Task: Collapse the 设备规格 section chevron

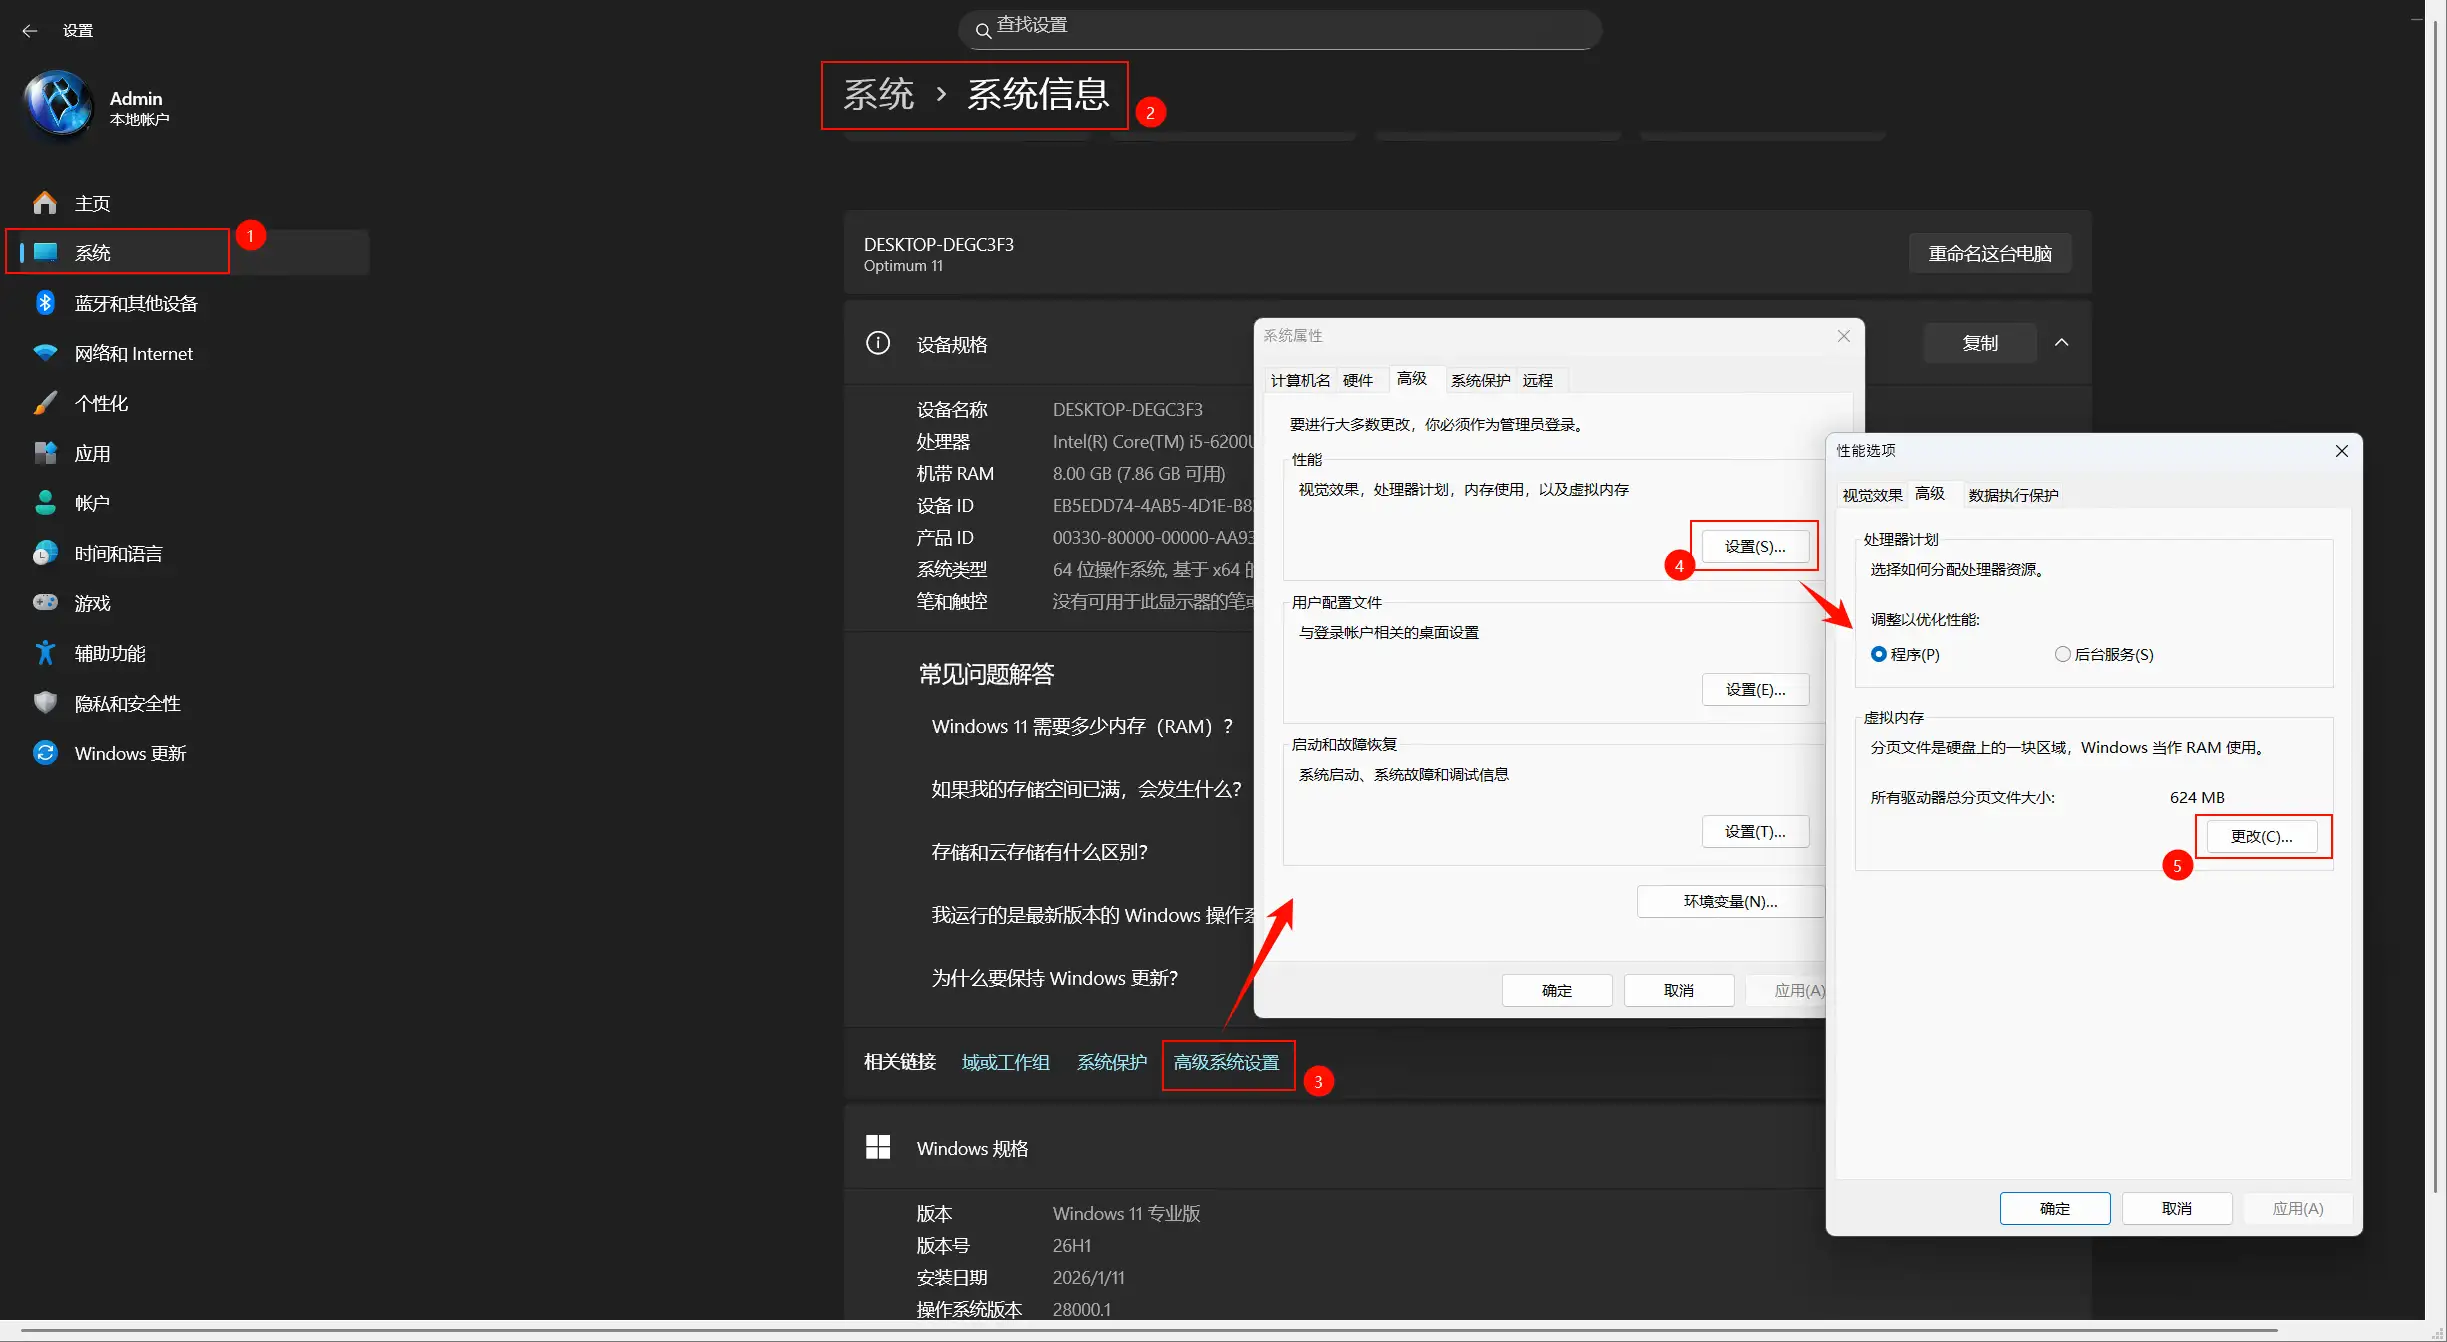Action: (2061, 343)
